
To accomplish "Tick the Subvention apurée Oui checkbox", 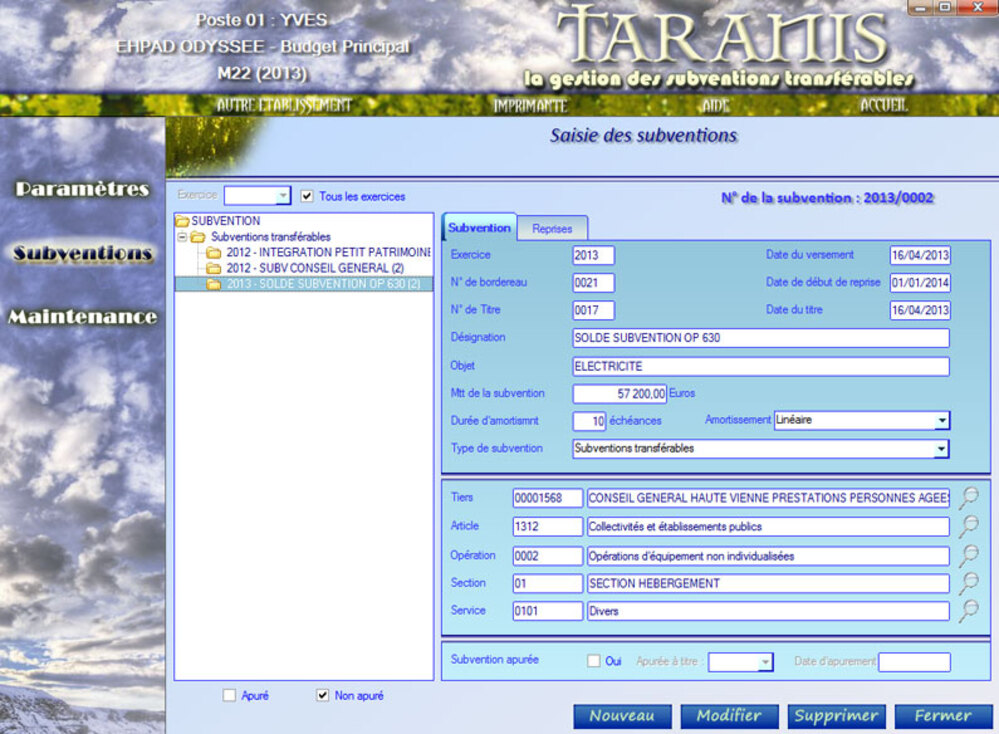I will click(594, 661).
